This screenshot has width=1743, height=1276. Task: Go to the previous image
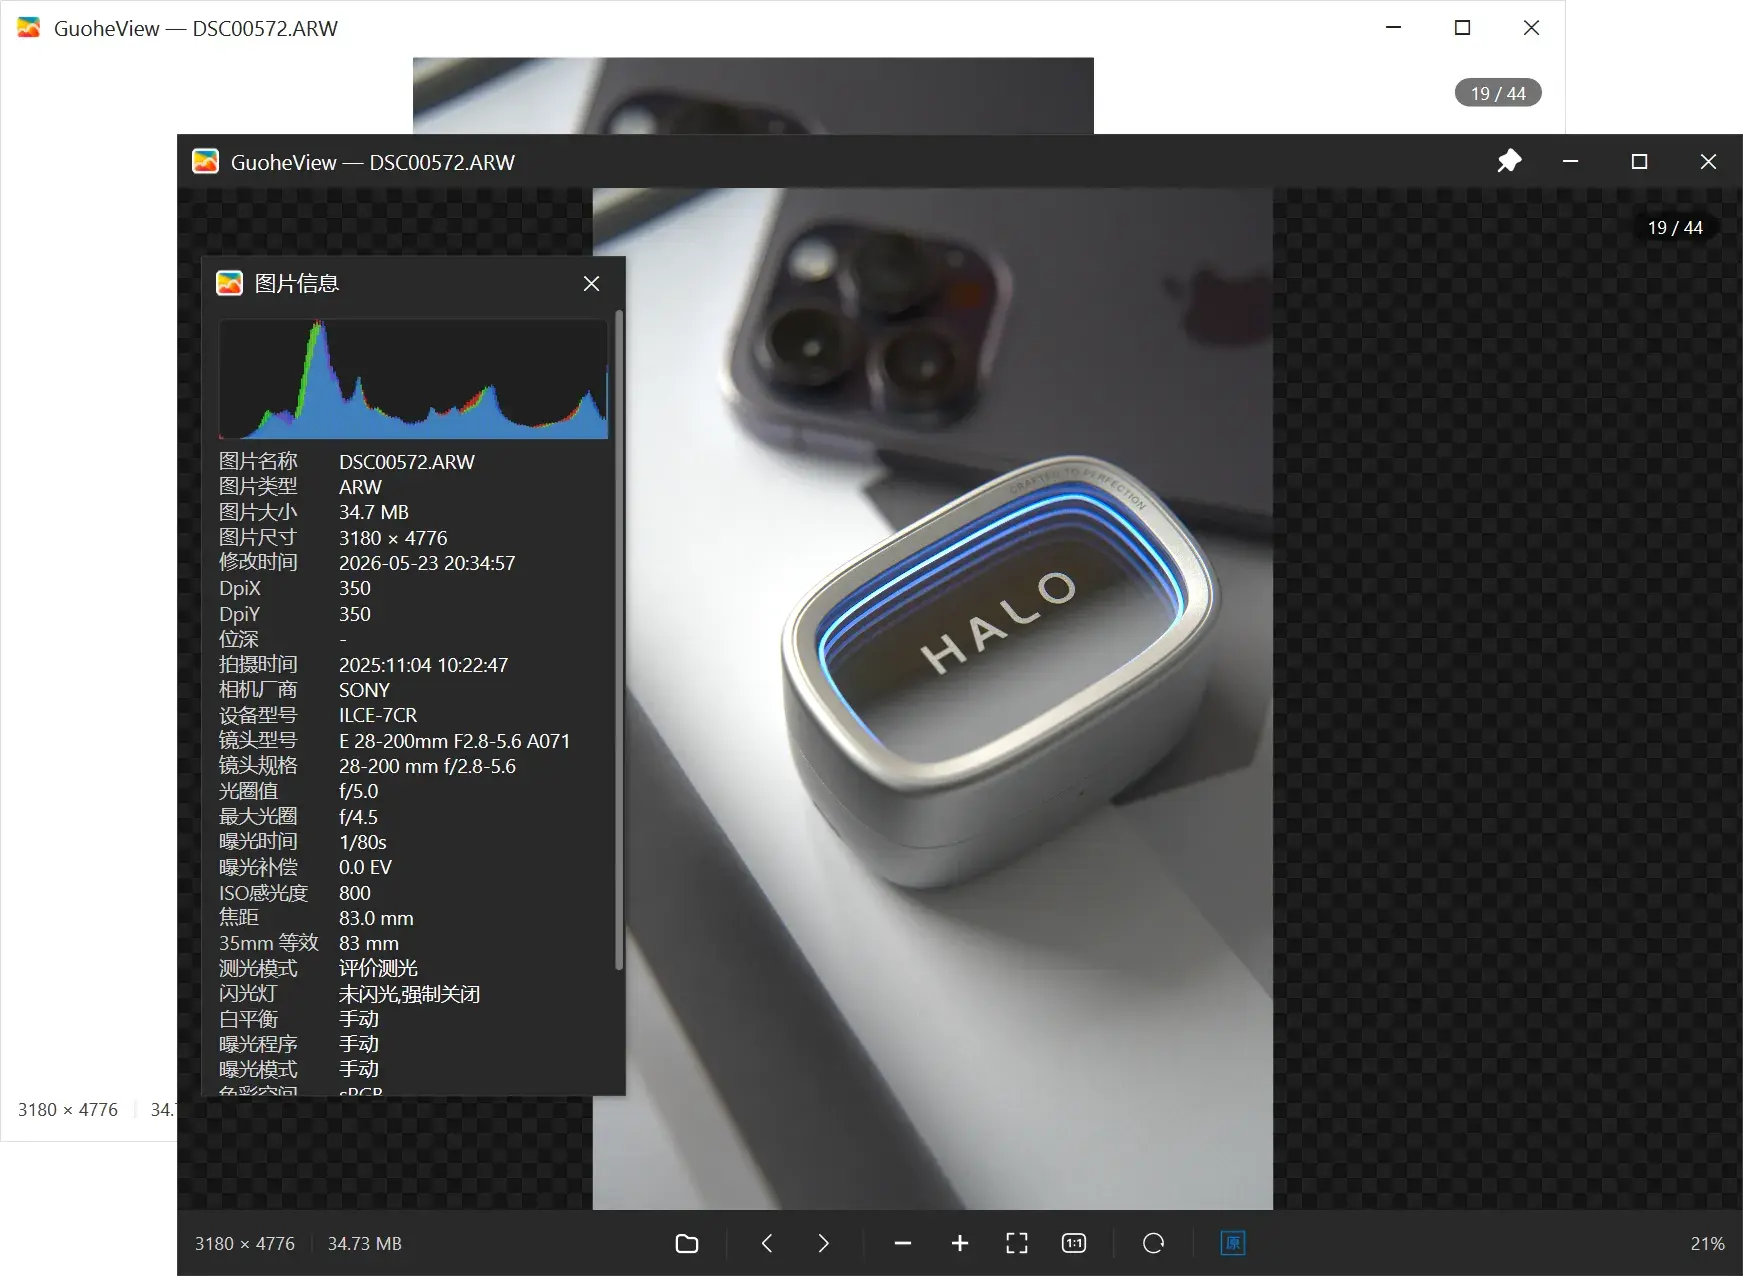pos(767,1243)
